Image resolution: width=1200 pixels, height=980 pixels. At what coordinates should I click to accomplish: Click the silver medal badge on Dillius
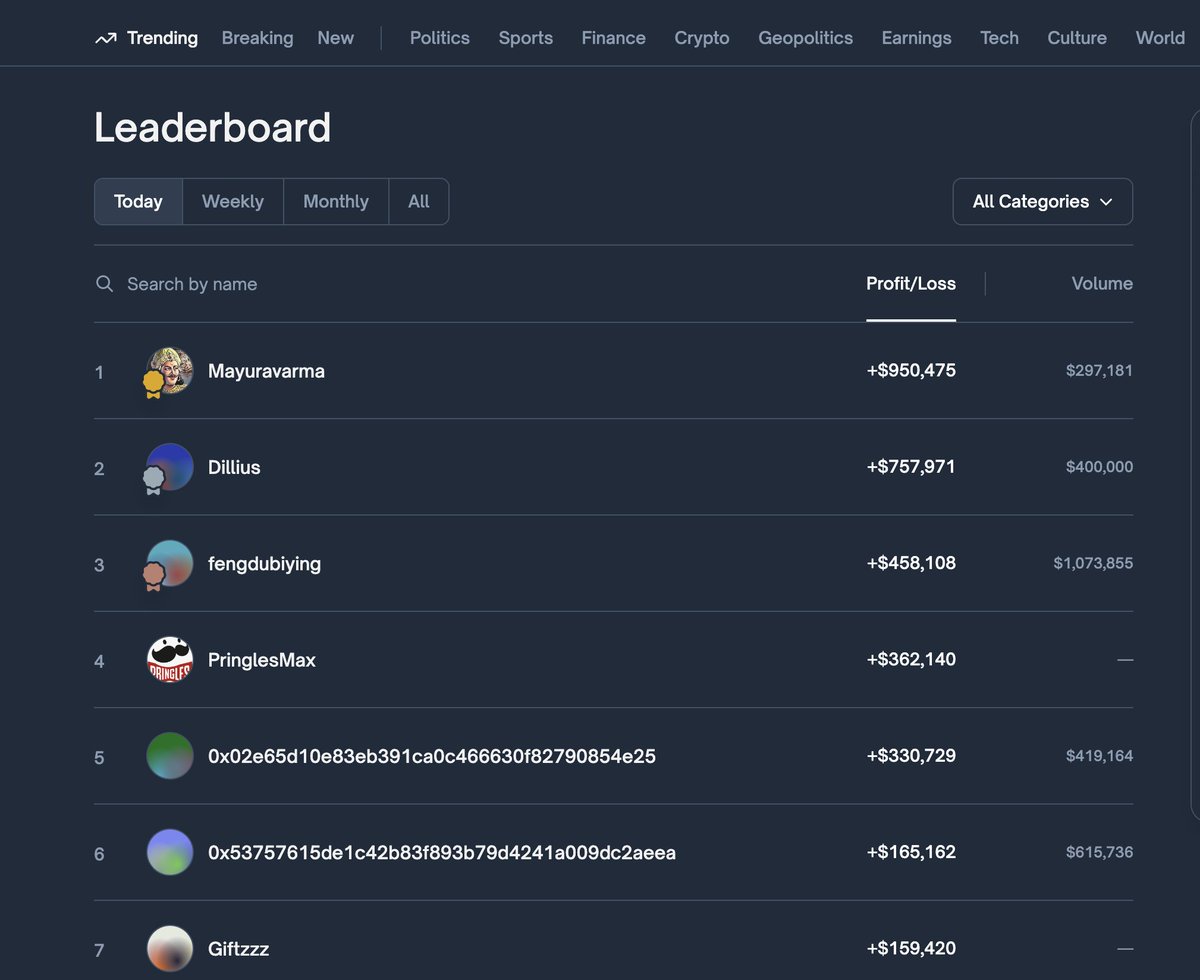pos(153,481)
